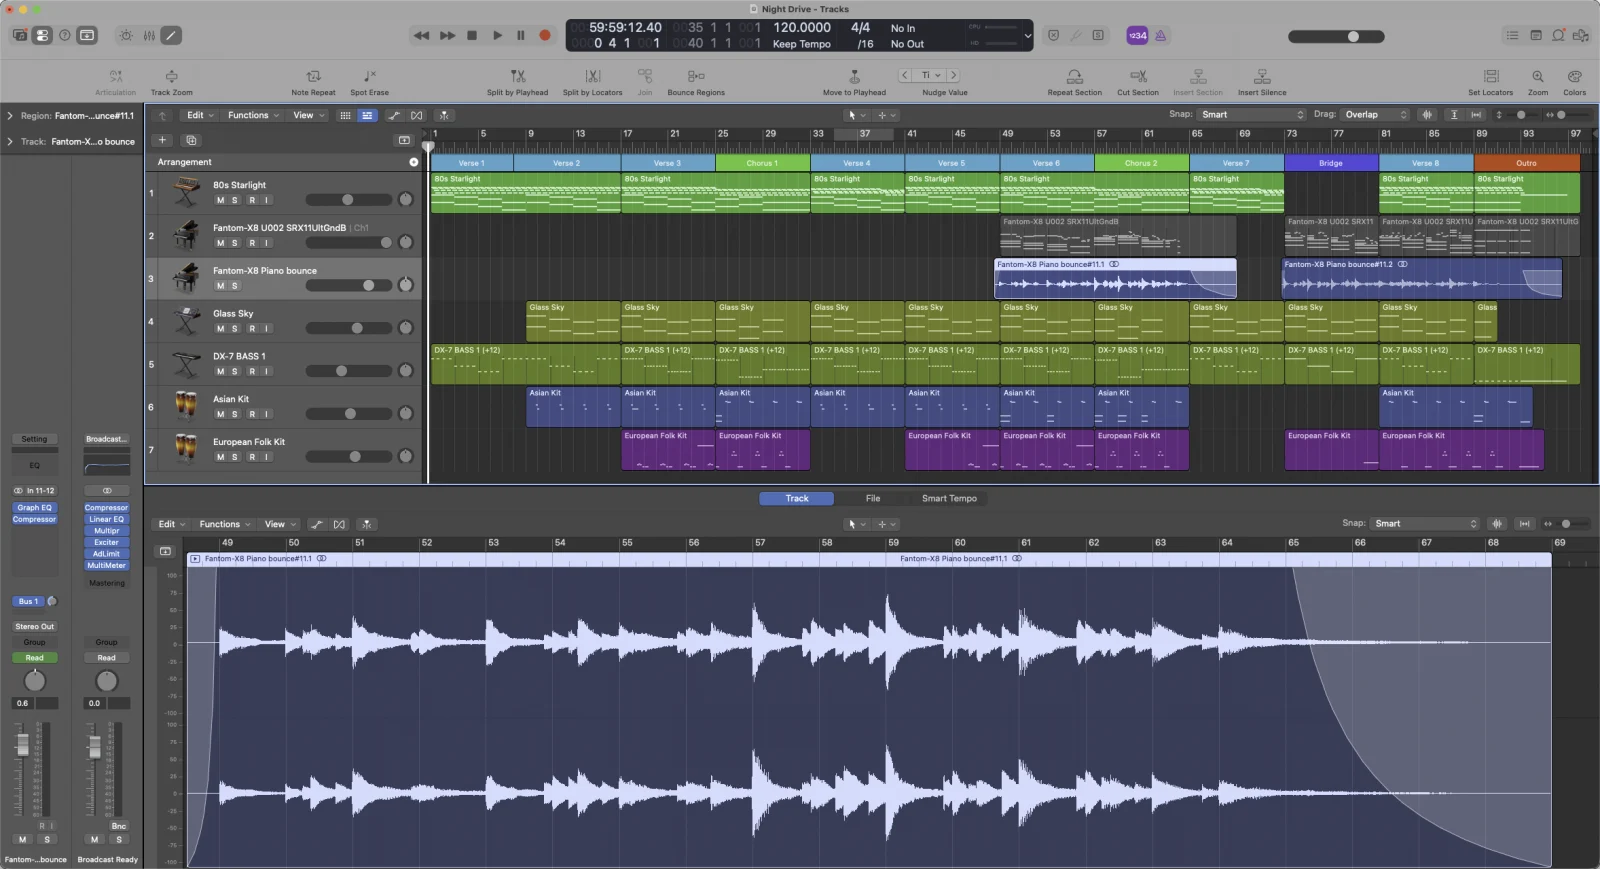Viewport: 1600px width, 869px height.
Task: Click the Graph EQ plugin slot
Action: pos(34,508)
